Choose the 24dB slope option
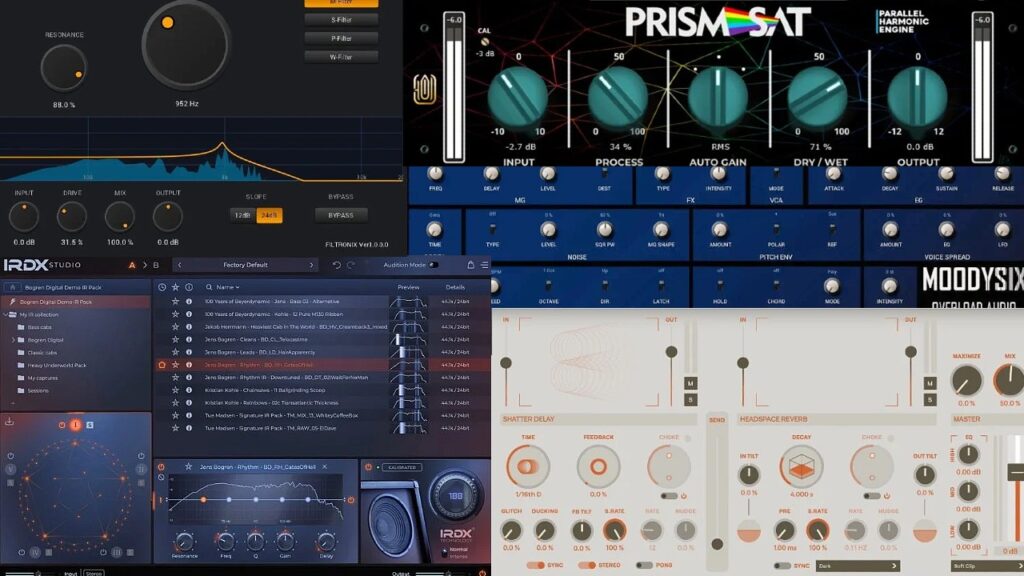This screenshot has height=576, width=1024. tap(269, 215)
